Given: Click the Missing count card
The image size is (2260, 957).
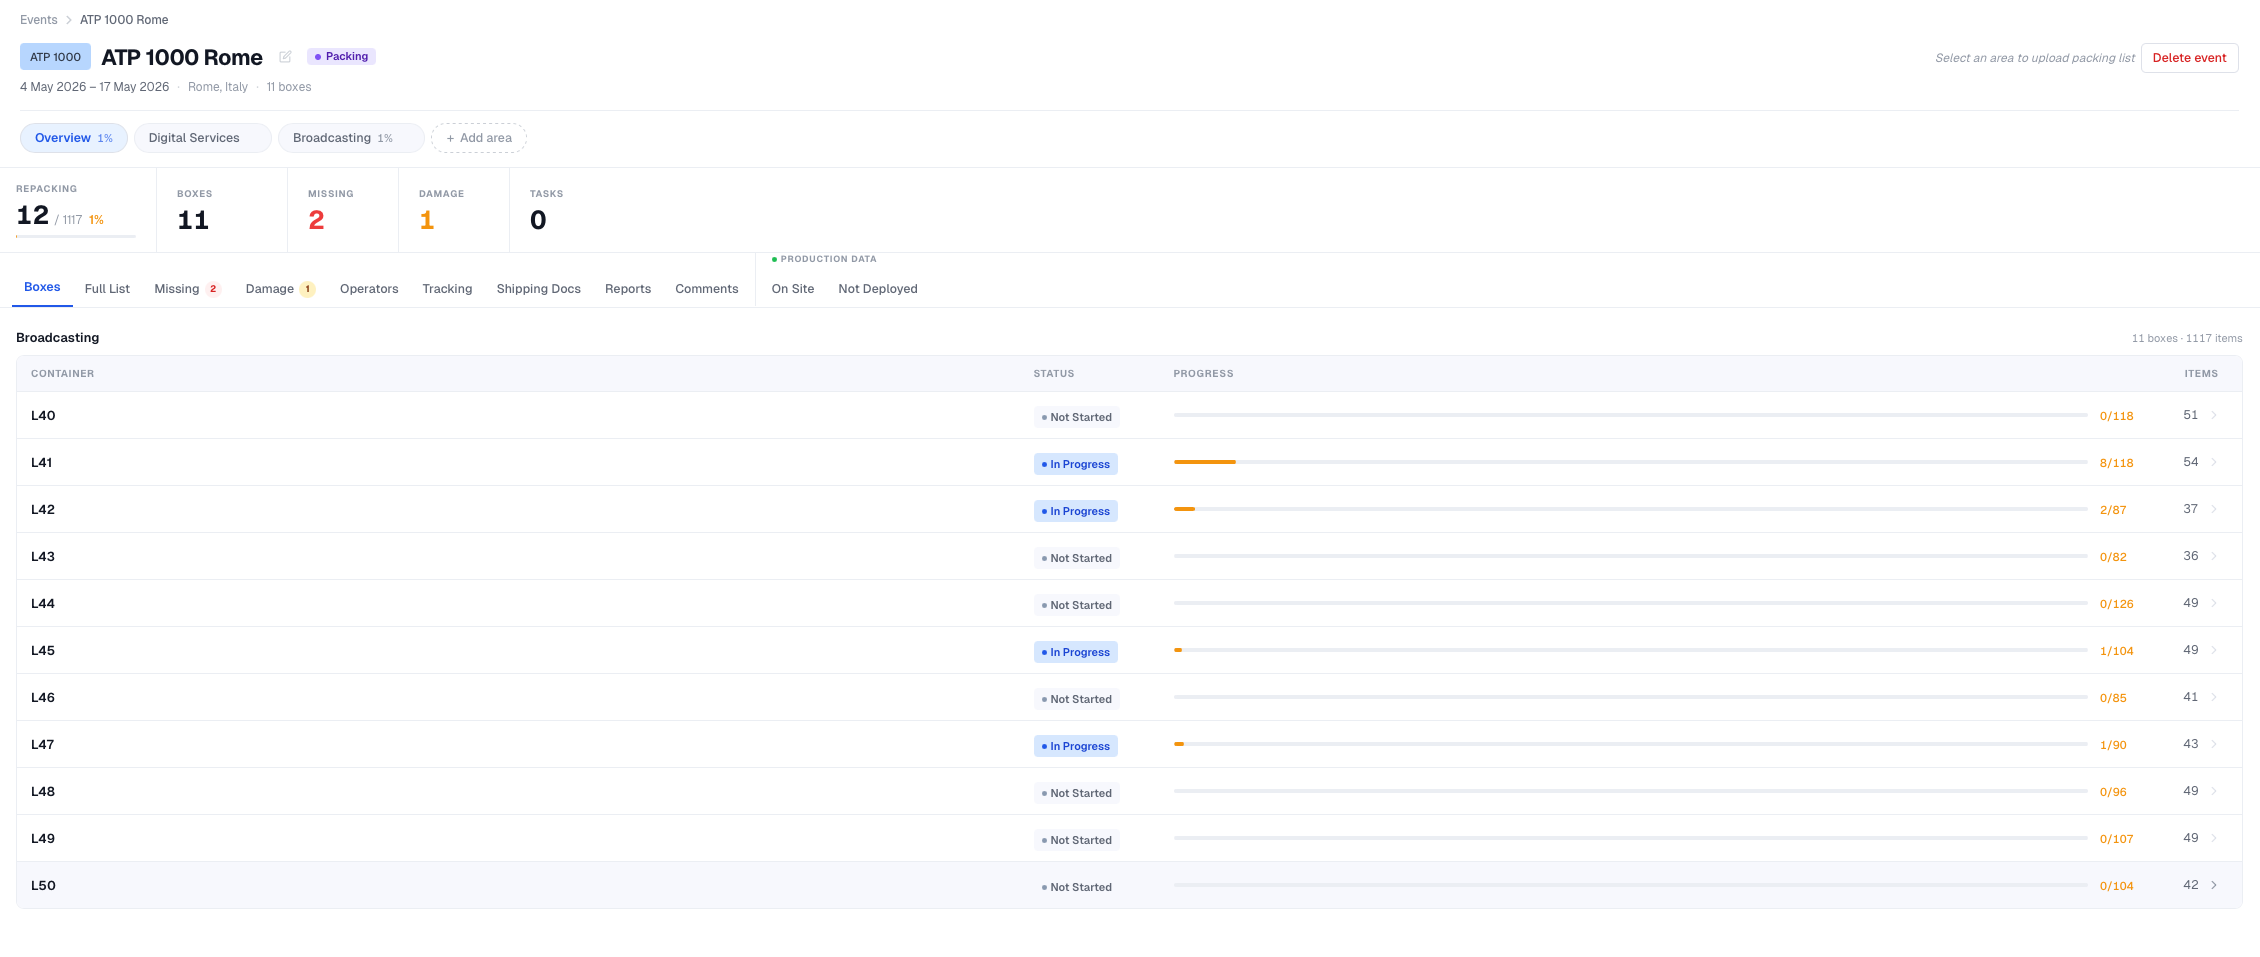Looking at the screenshot, I should (x=342, y=210).
